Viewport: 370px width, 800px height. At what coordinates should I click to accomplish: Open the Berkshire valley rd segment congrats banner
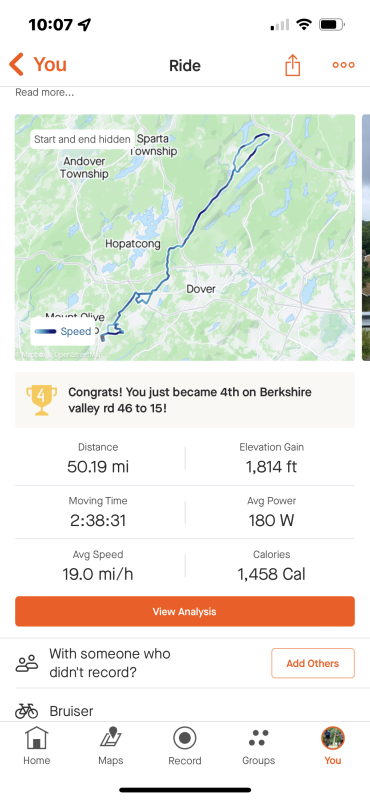(185, 400)
